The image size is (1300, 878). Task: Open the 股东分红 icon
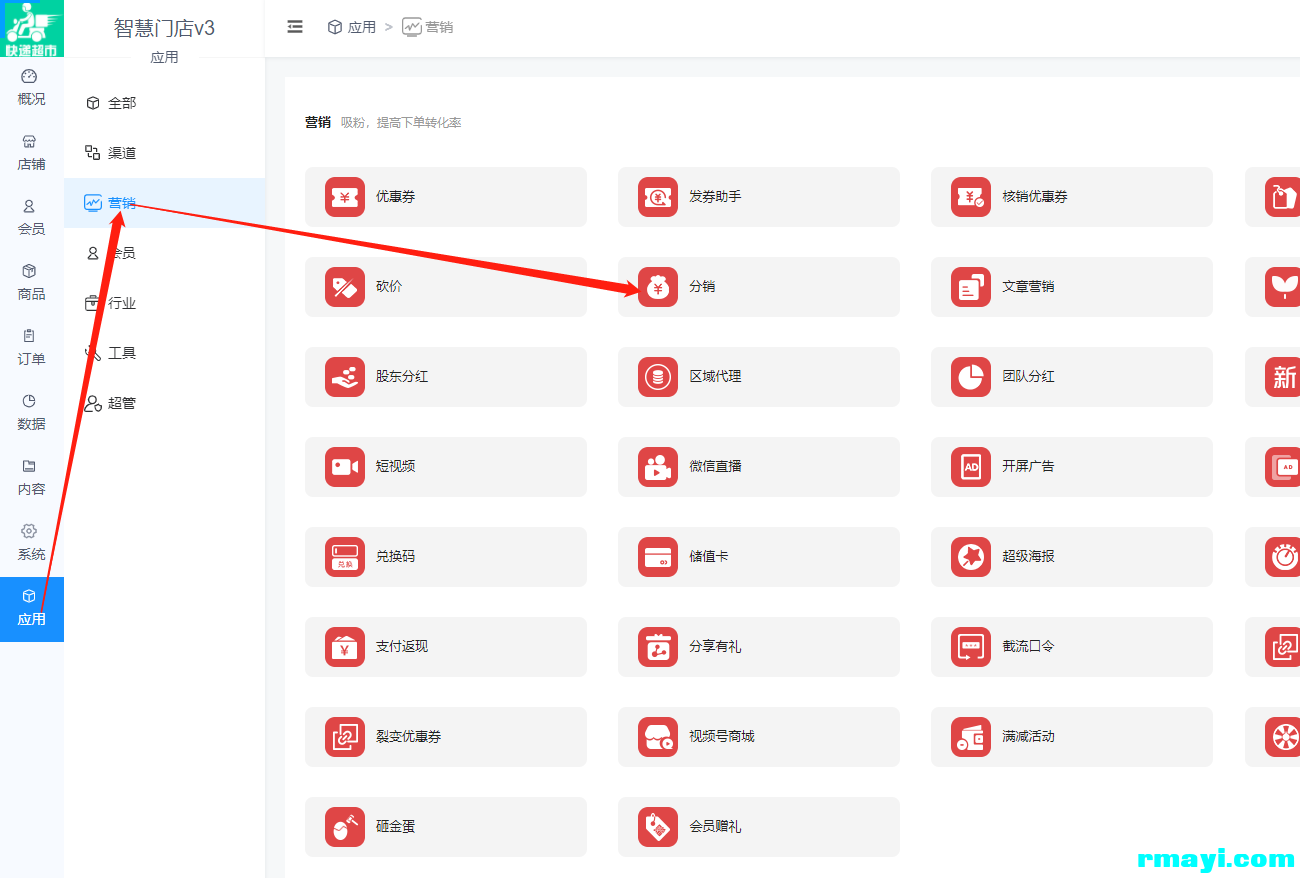click(345, 377)
